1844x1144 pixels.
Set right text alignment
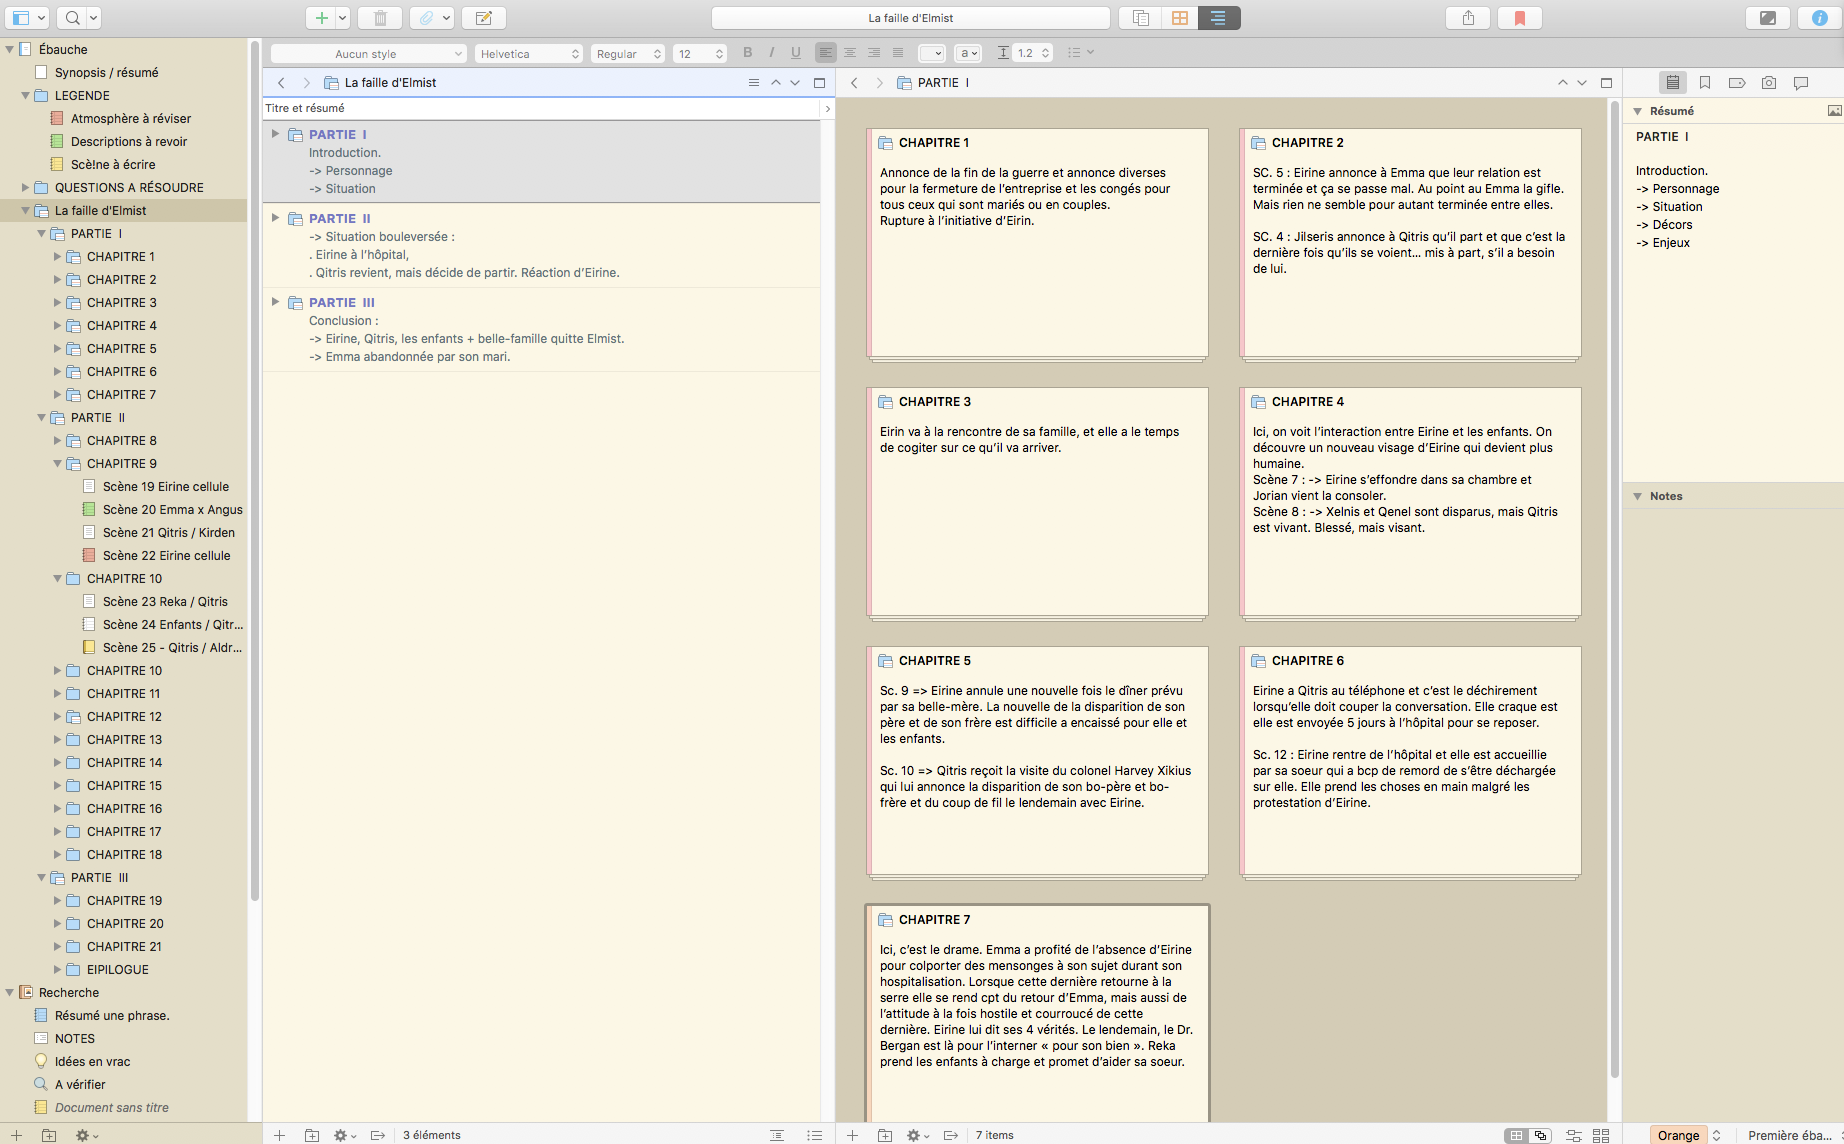point(874,53)
